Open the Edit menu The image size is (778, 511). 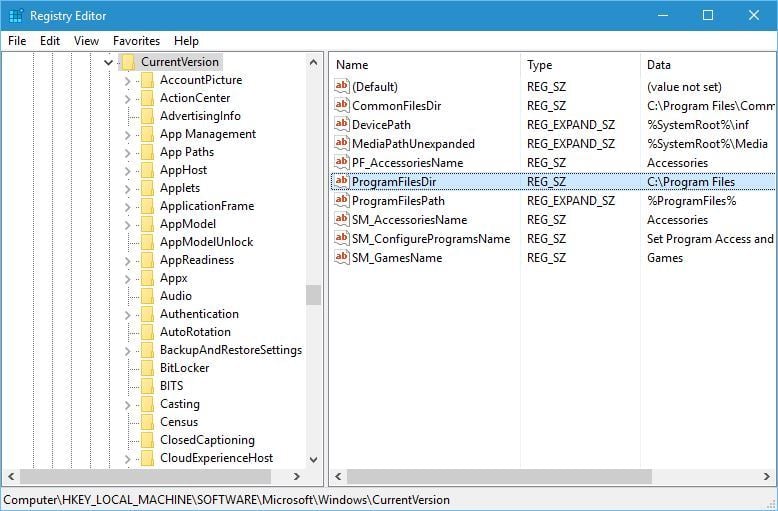click(50, 41)
